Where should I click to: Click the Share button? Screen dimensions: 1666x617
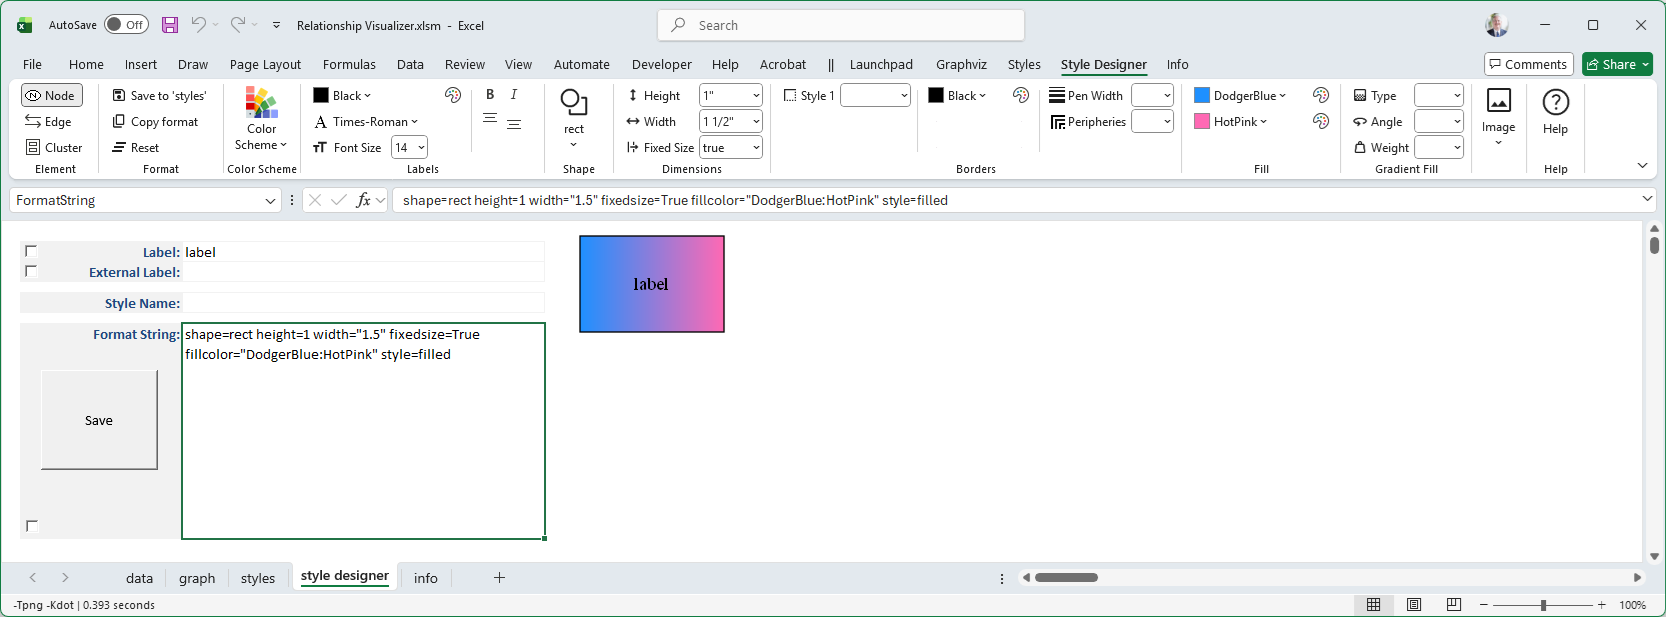[1617, 65]
